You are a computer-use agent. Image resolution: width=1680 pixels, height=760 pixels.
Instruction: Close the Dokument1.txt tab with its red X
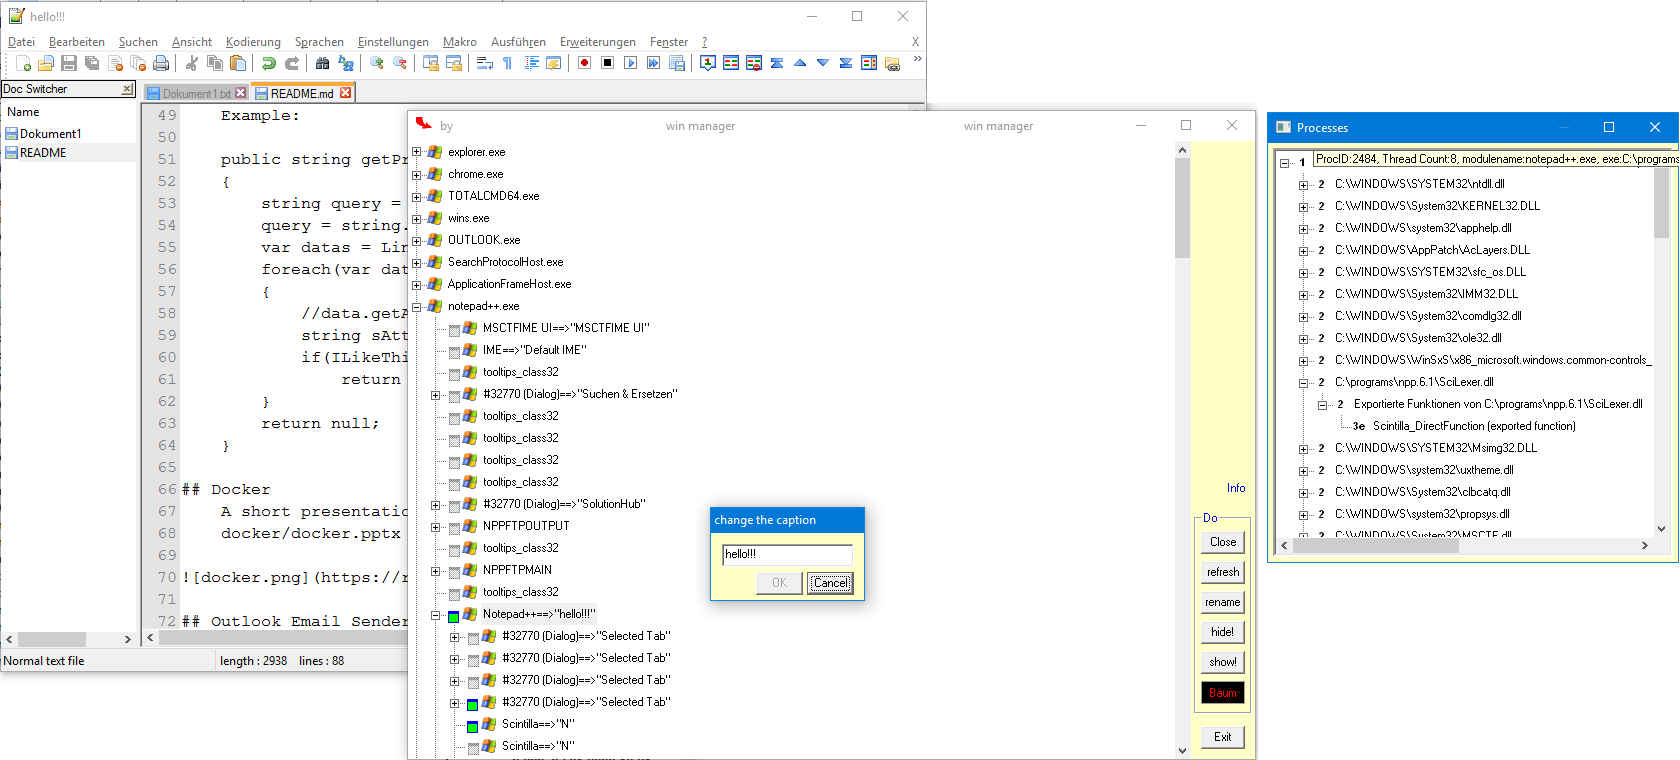240,93
